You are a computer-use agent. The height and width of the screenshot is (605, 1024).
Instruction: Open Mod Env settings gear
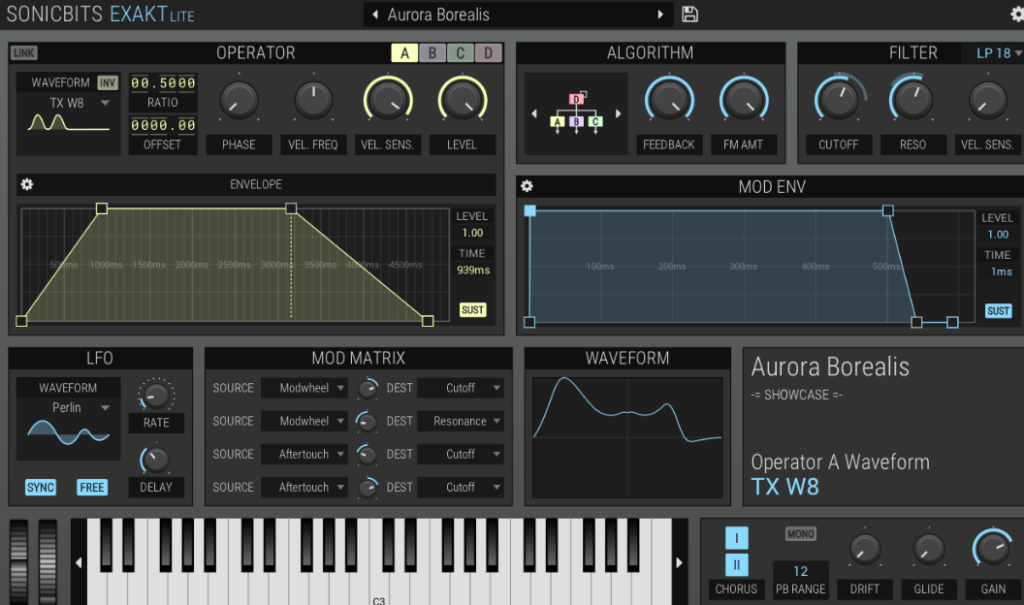click(x=527, y=186)
